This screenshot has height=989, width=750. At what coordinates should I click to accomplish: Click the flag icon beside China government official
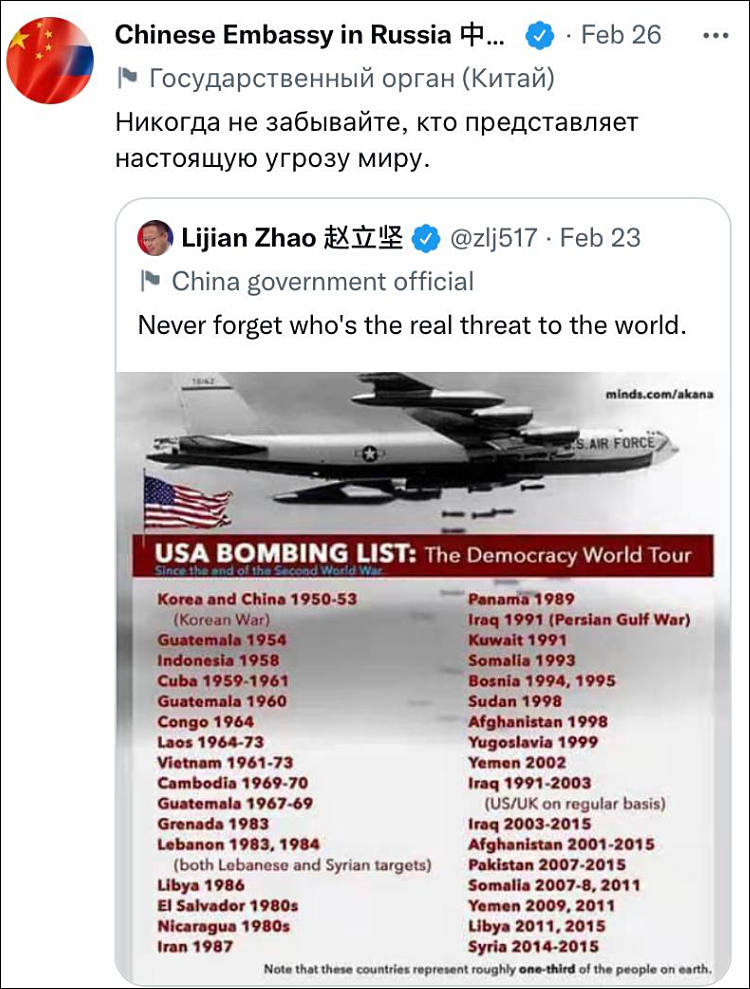click(x=150, y=281)
